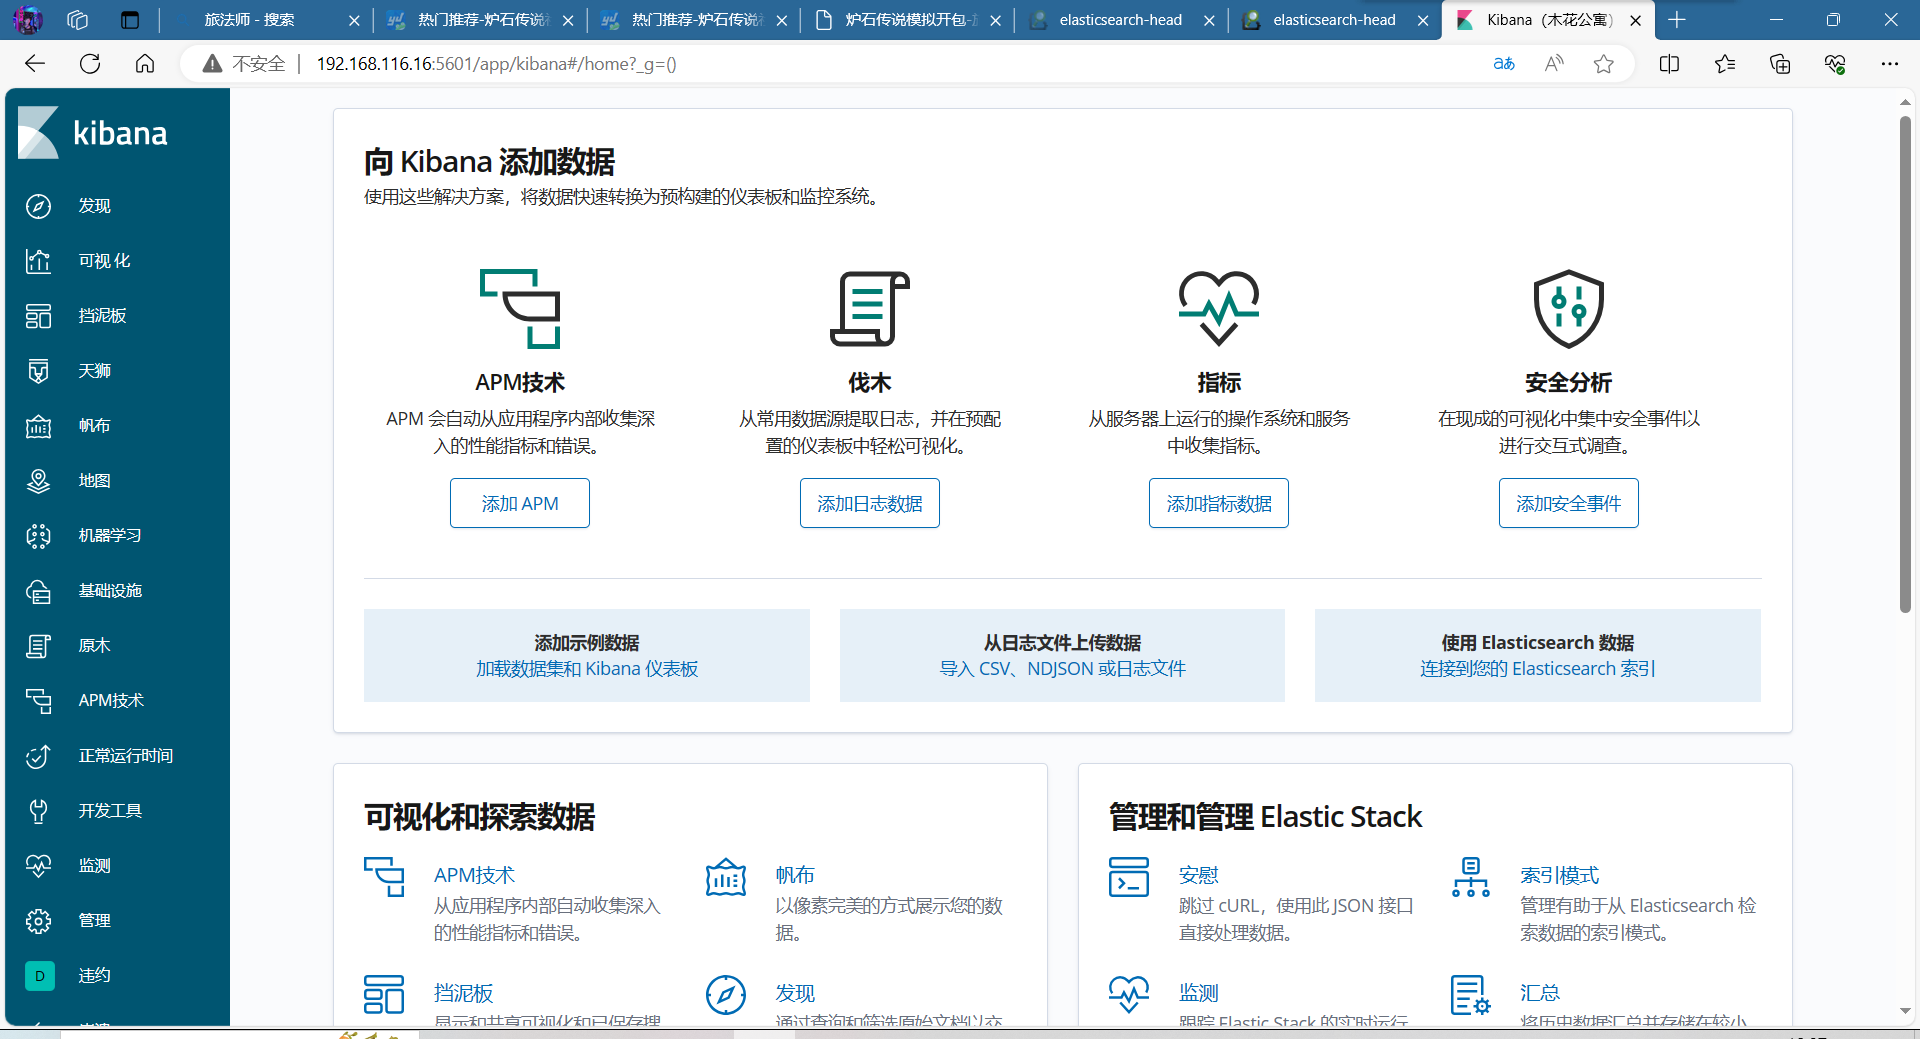This screenshot has height=1039, width=1920.
Task: Open APM技术 sidebar icon
Action: pyautogui.click(x=38, y=701)
